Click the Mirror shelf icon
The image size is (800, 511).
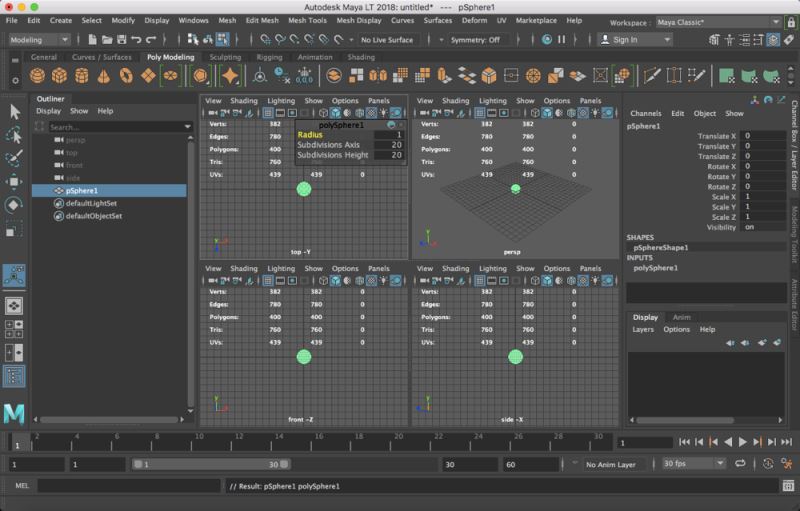coord(378,76)
